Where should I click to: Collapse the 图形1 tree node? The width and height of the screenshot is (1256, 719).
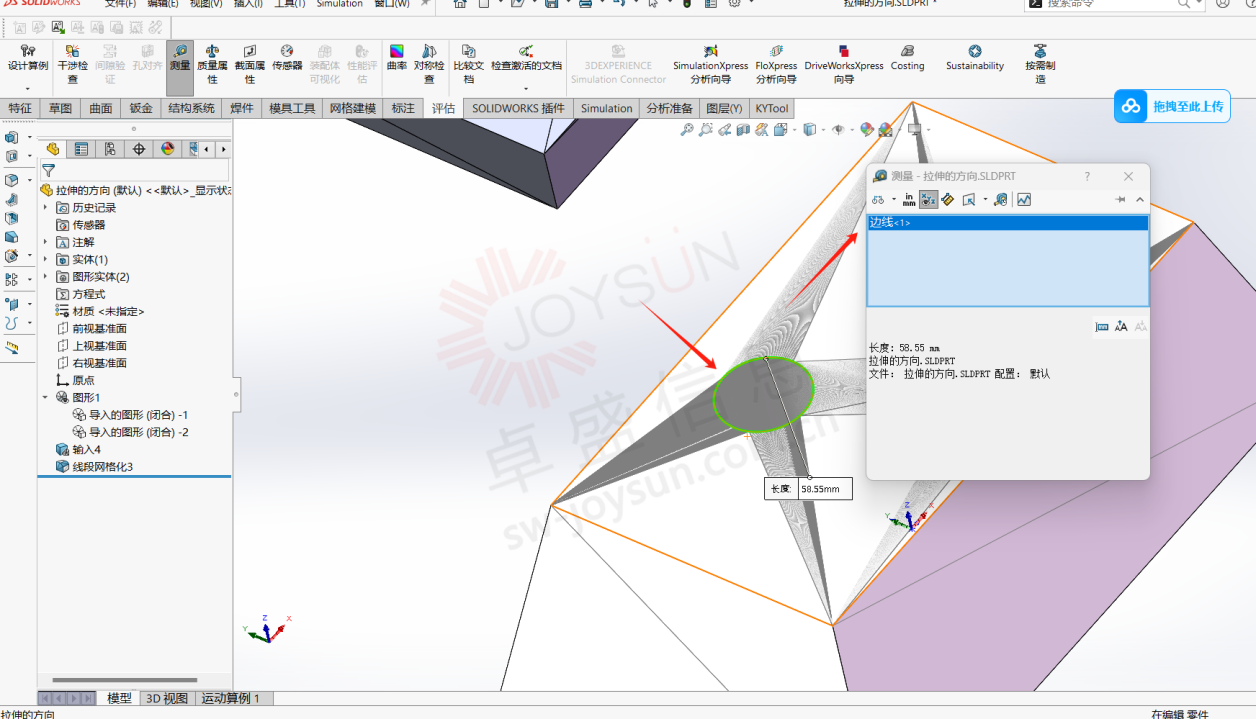pyautogui.click(x=45, y=397)
